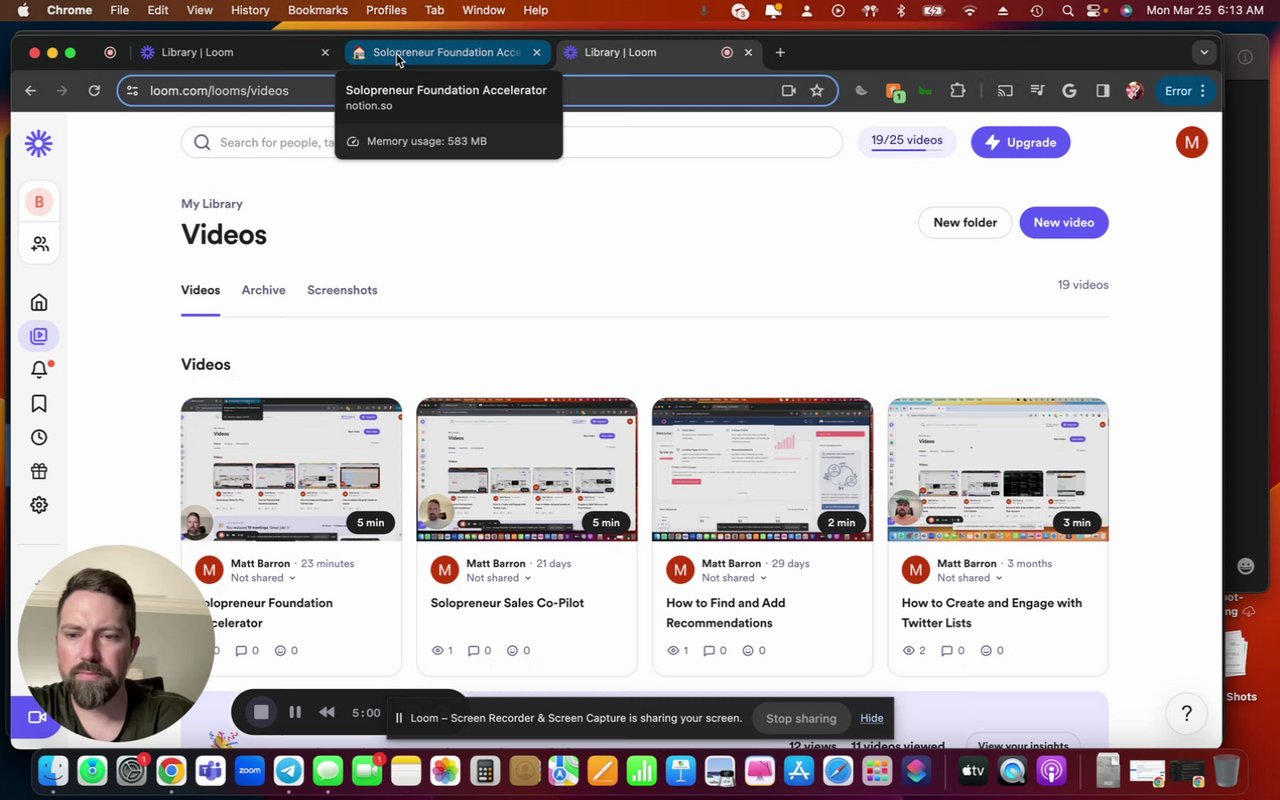Image resolution: width=1280 pixels, height=800 pixels.
Task: Click the My Library breadcrumb
Action: [x=212, y=204]
